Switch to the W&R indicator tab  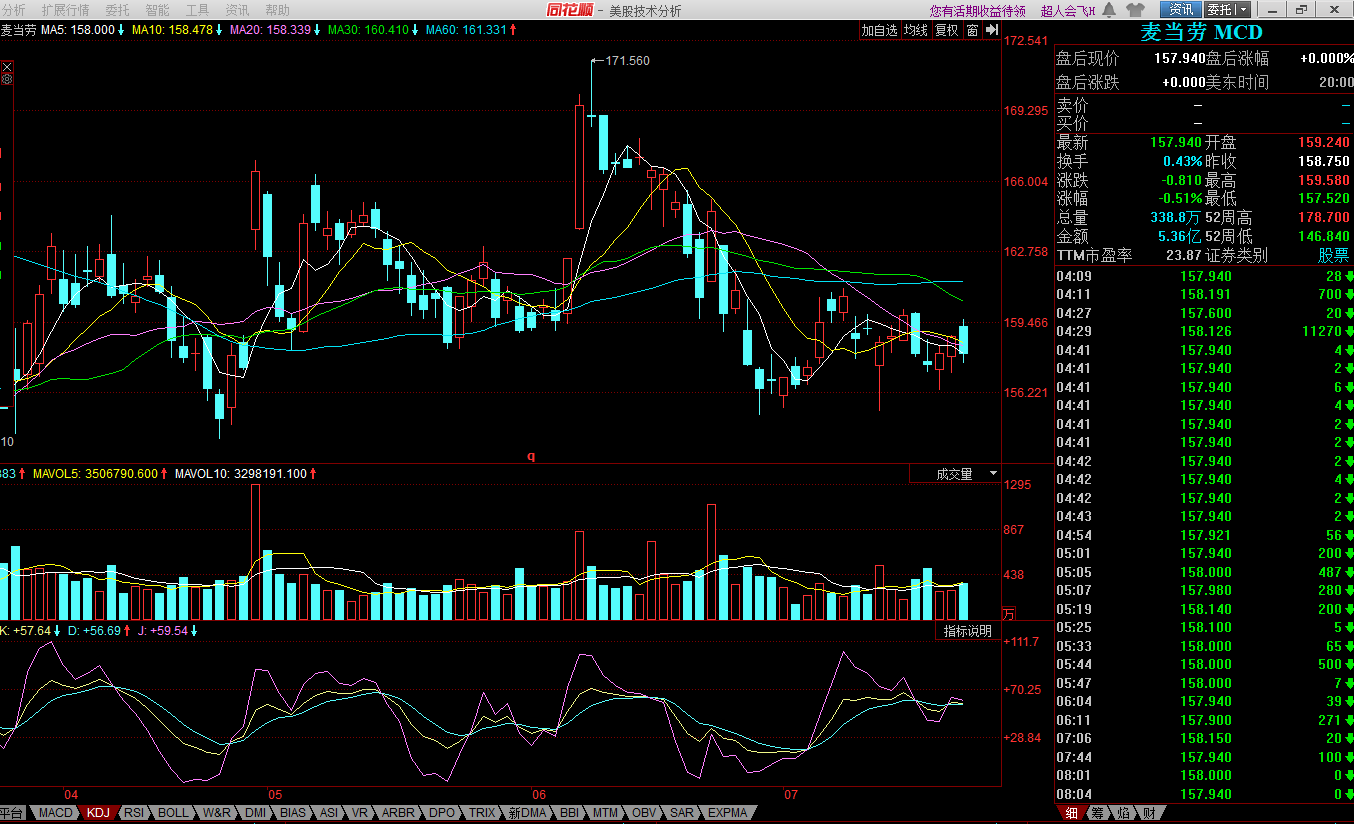click(216, 813)
